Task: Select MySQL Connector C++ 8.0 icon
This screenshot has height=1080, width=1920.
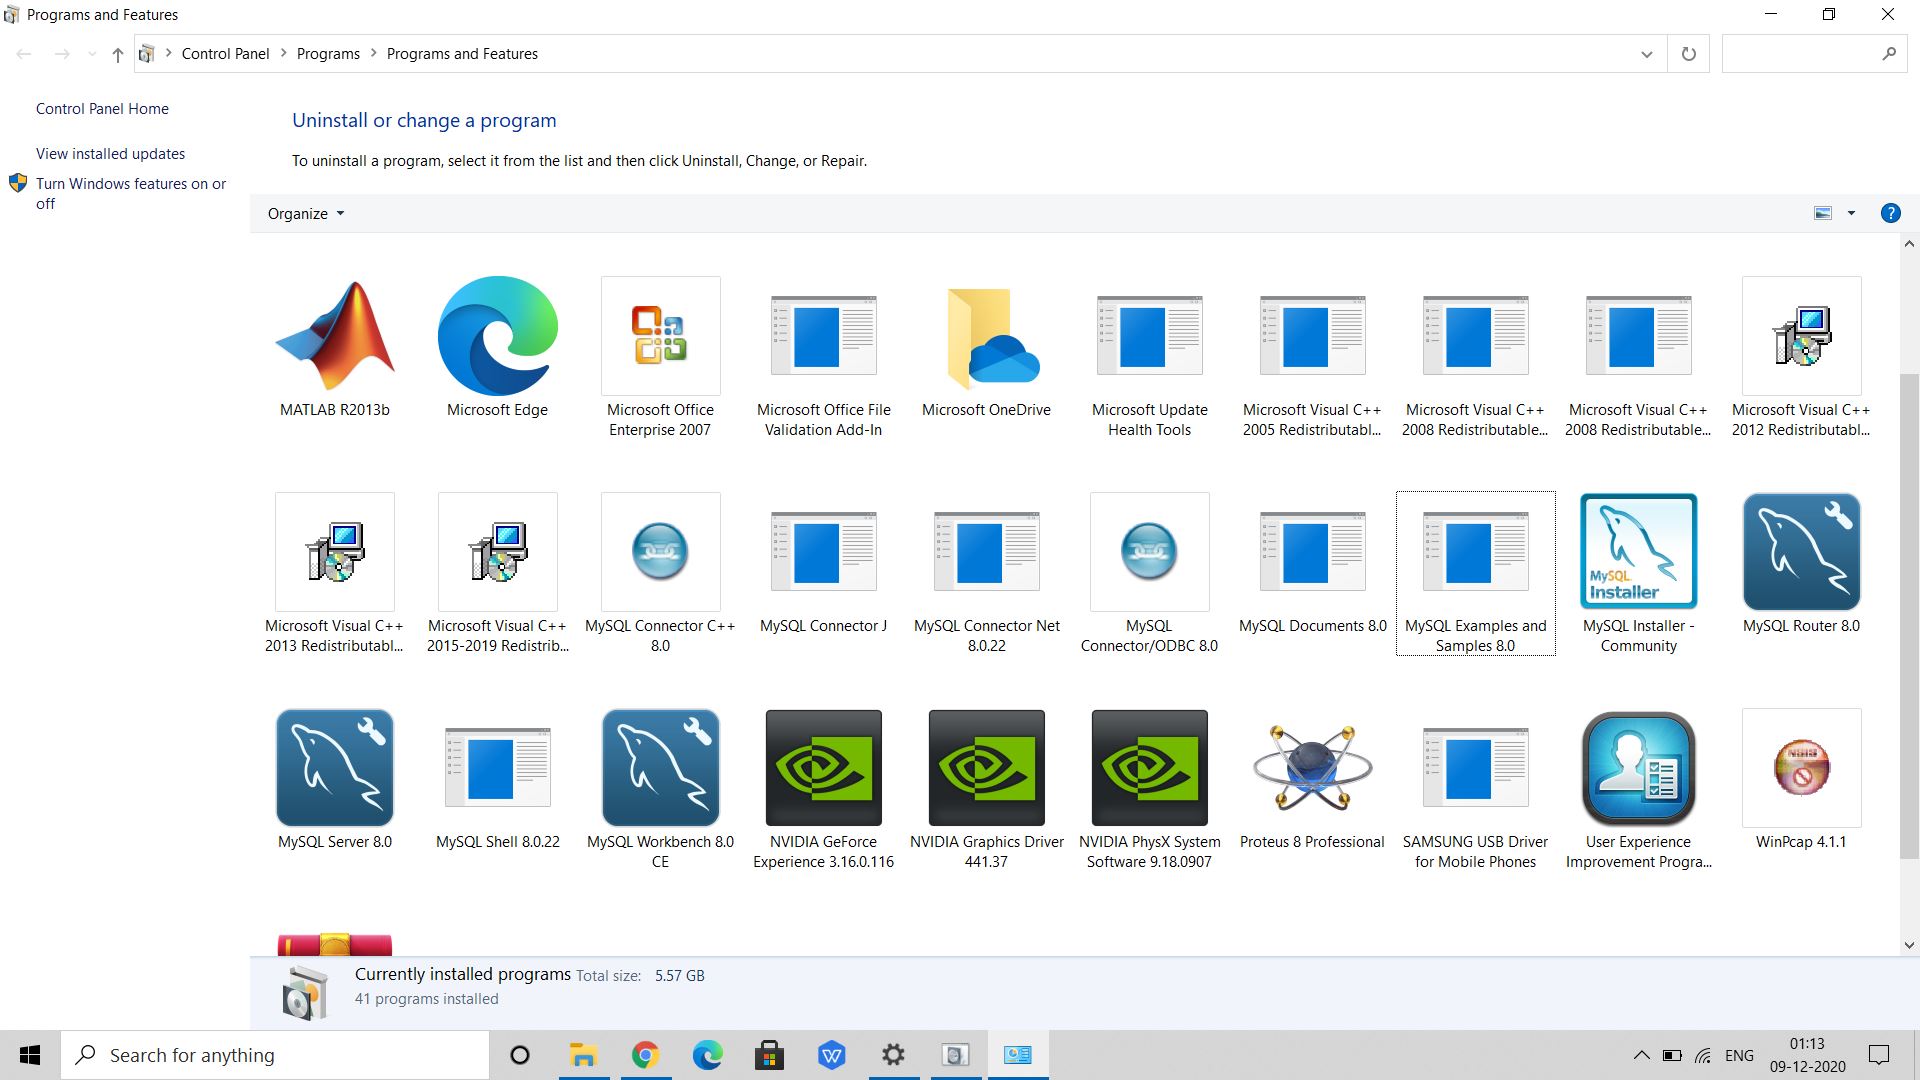Action: click(x=660, y=552)
